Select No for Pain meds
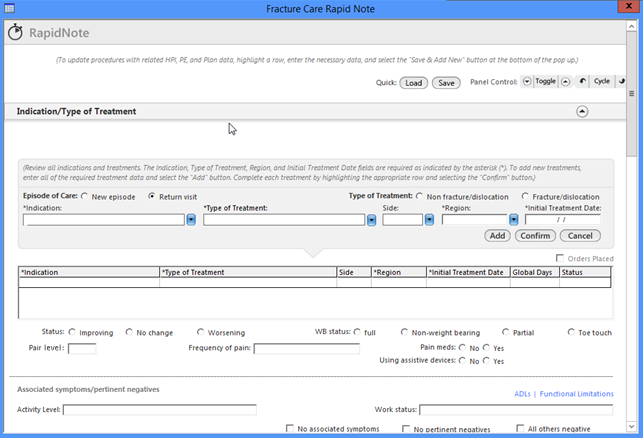Screen dimensions: 643x438 [x=462, y=348]
